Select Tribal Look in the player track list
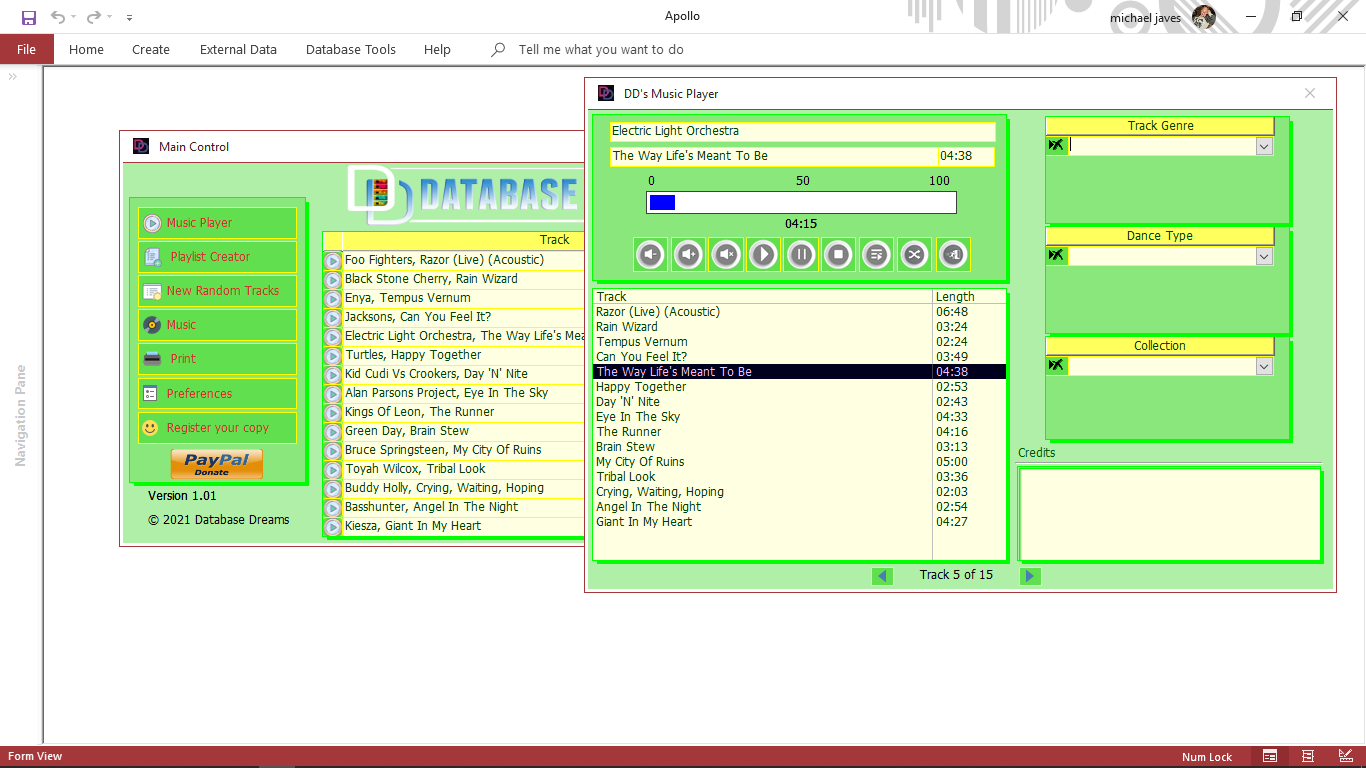Screen dimensions: 1366x768 (800, 477)
